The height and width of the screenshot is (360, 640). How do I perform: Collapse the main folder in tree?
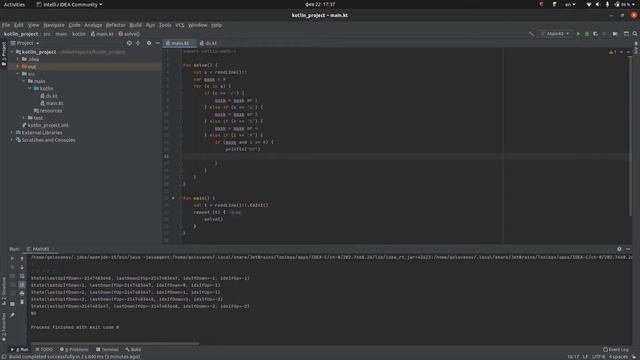click(24, 81)
